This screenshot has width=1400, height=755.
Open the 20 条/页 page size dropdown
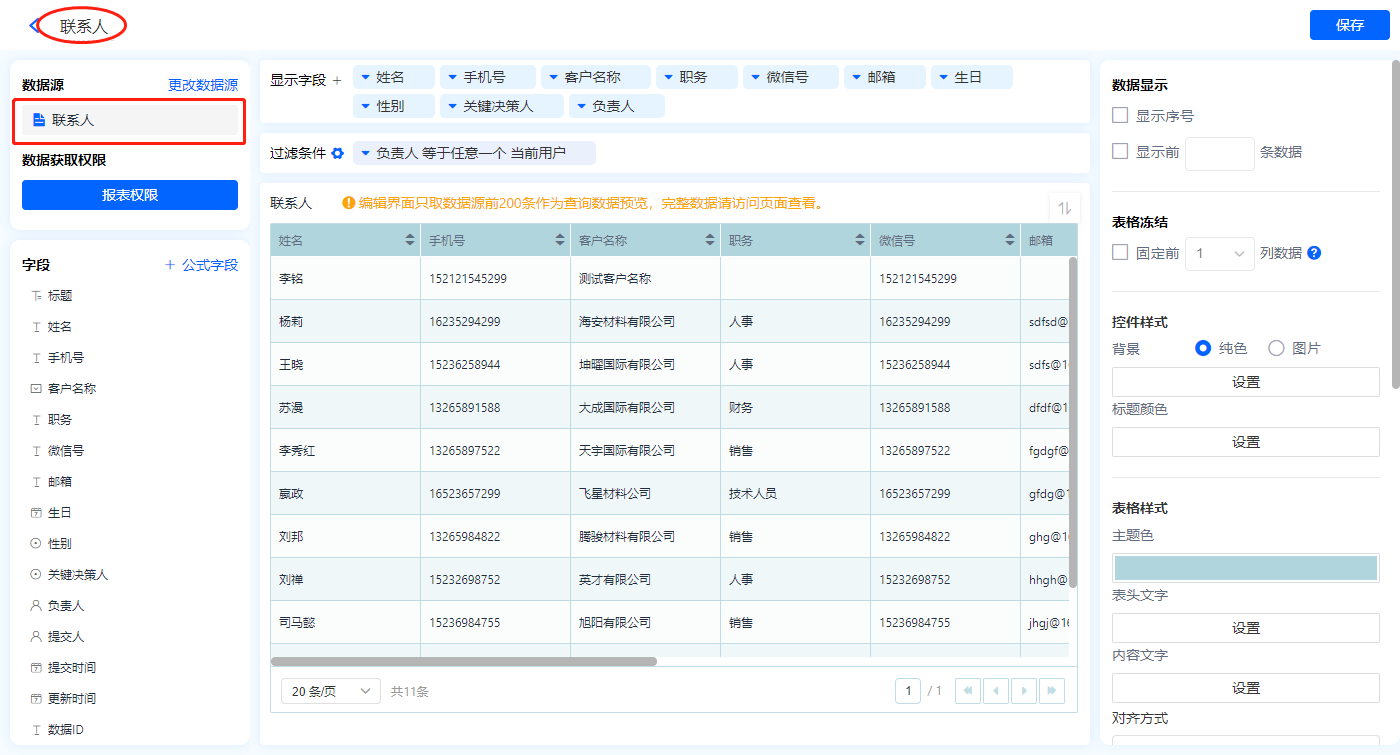330,691
